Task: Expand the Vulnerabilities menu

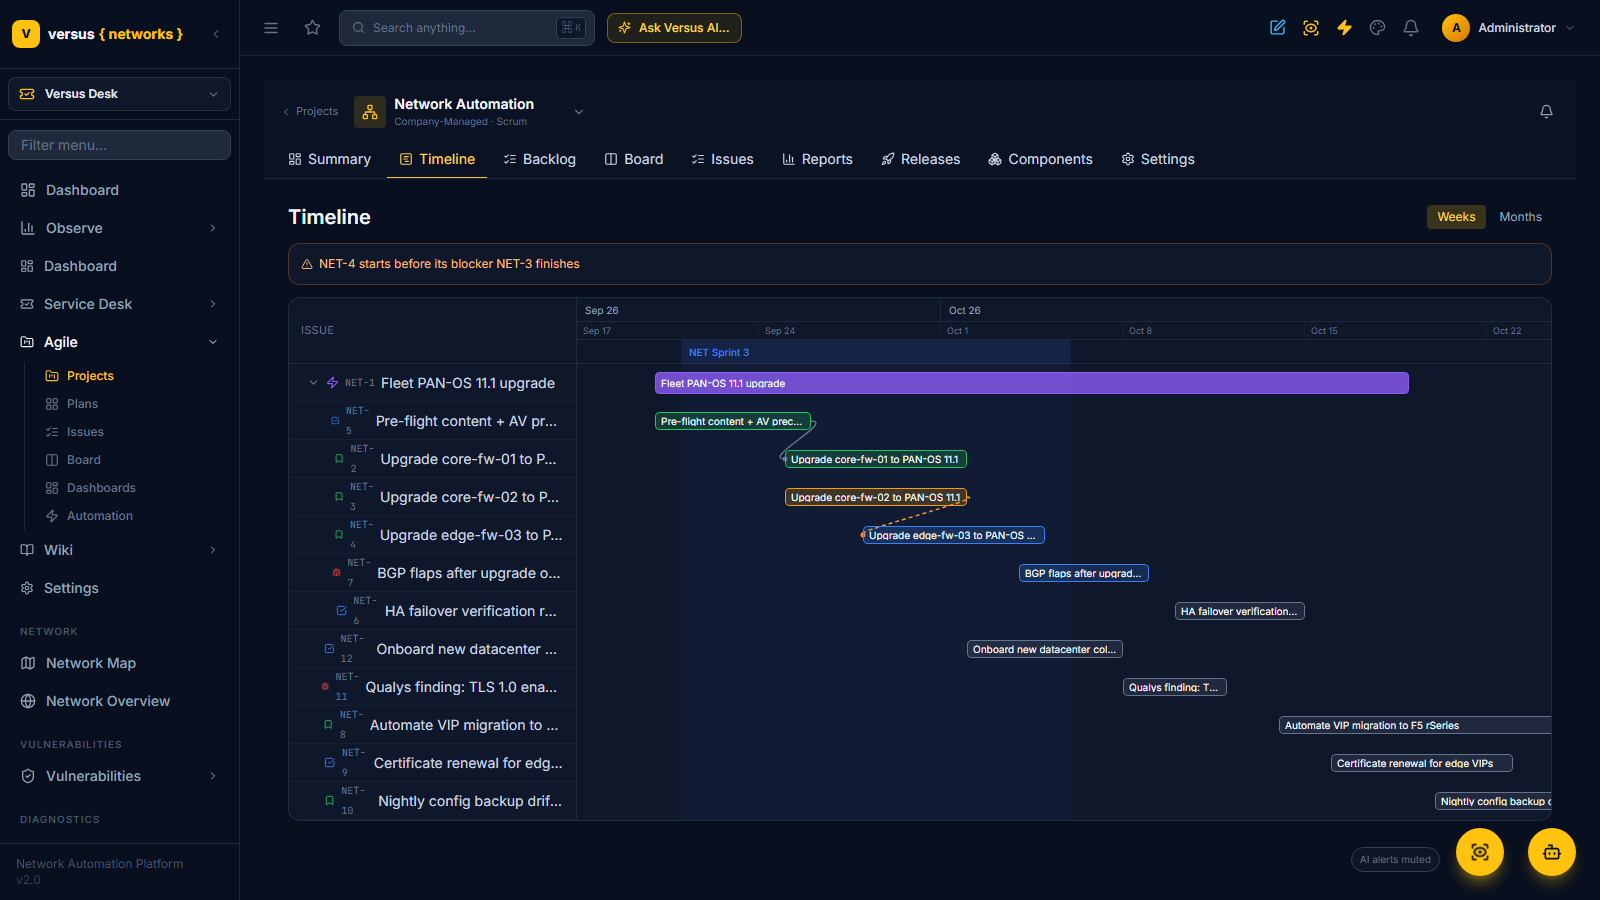Action: click(x=120, y=776)
